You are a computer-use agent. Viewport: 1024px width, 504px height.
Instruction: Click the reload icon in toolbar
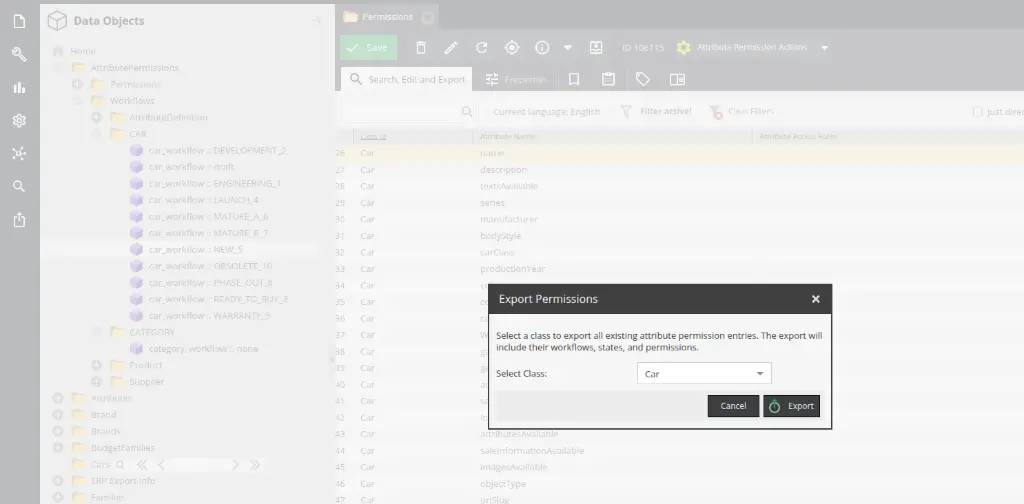pyautogui.click(x=482, y=48)
